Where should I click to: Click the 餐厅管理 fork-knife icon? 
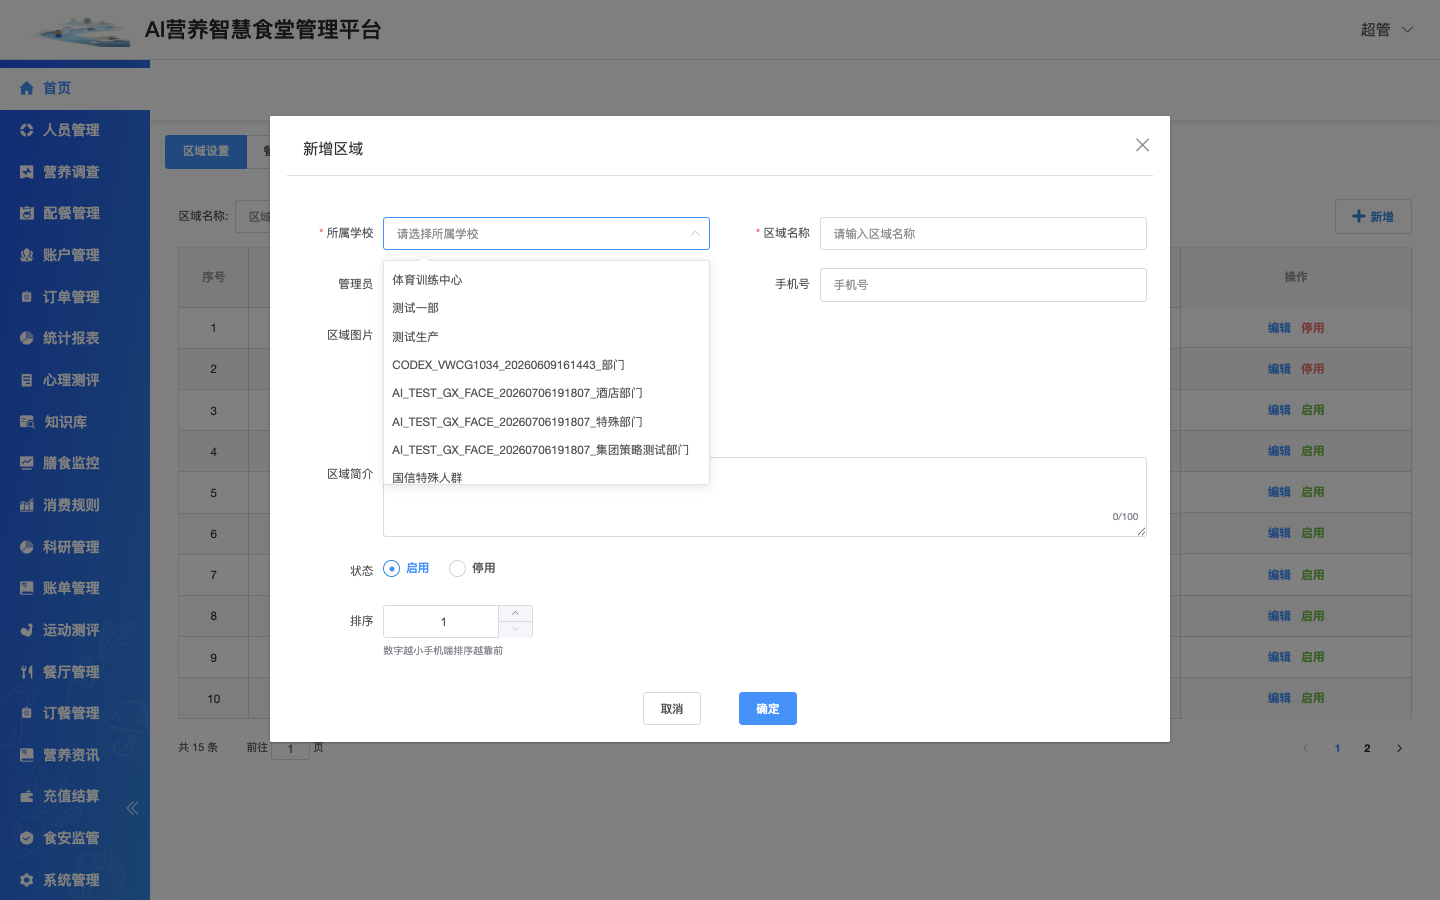27,672
